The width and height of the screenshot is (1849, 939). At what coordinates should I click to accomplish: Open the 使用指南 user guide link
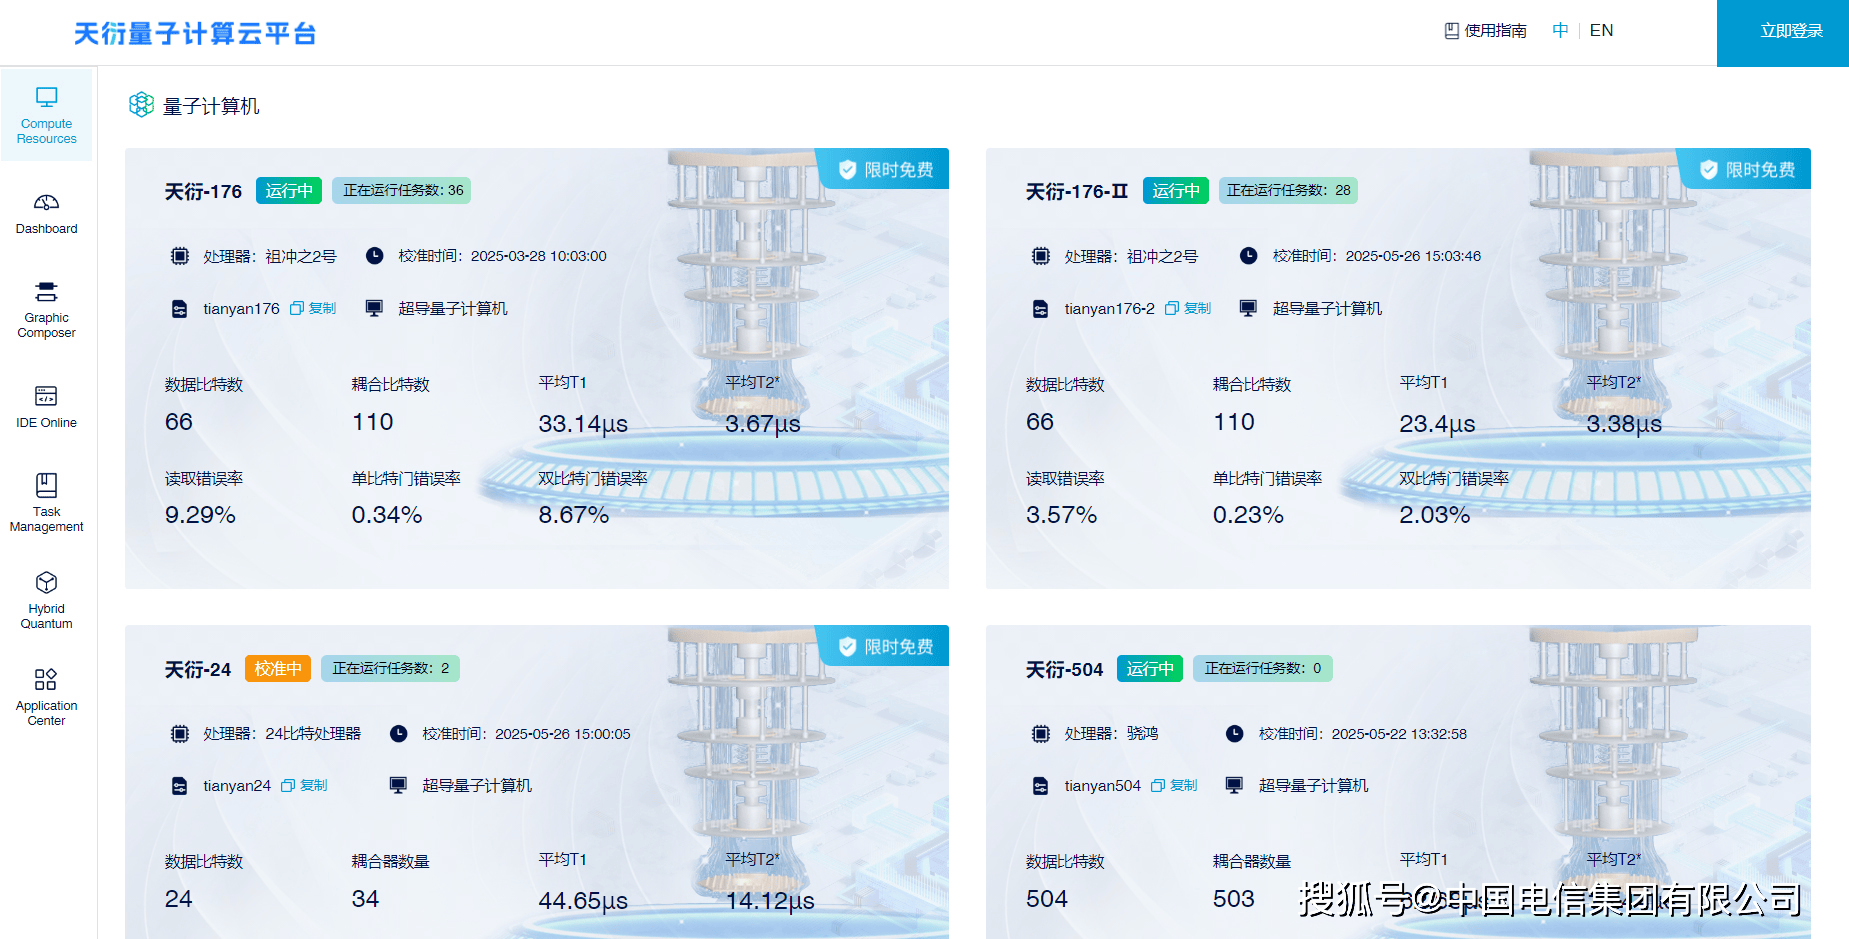[x=1486, y=31]
